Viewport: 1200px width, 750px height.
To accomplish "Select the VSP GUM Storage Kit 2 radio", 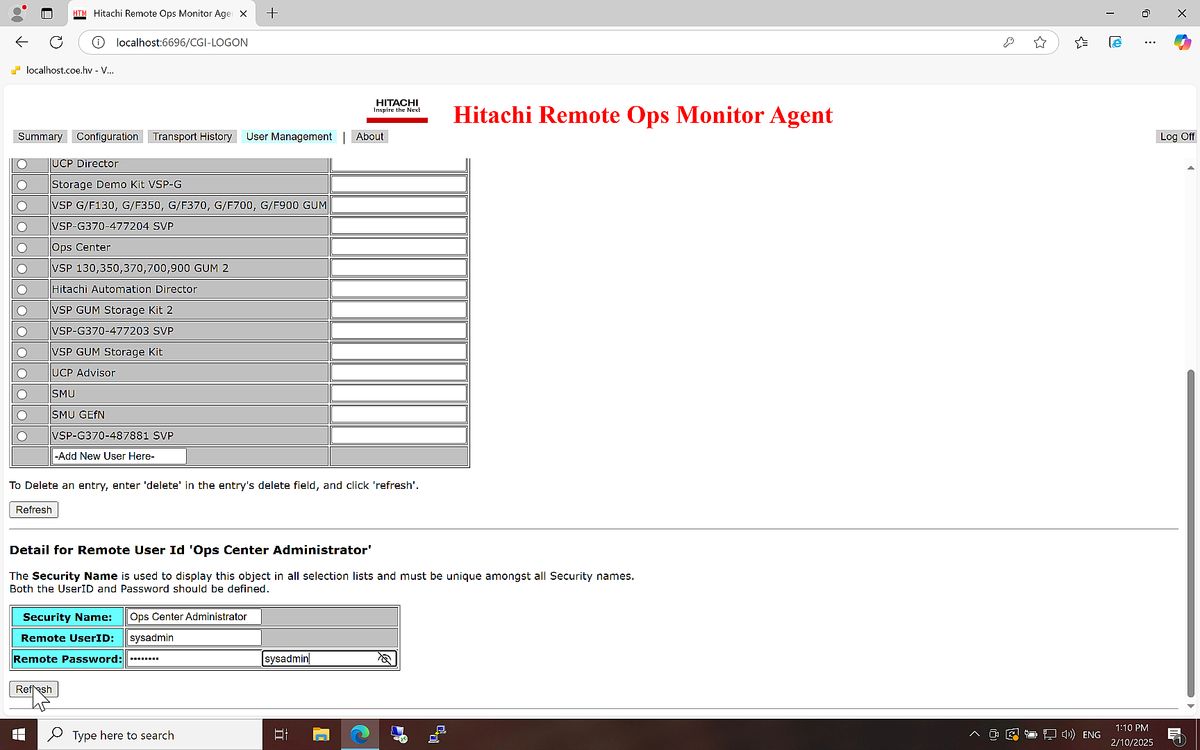I will pos(22,311).
